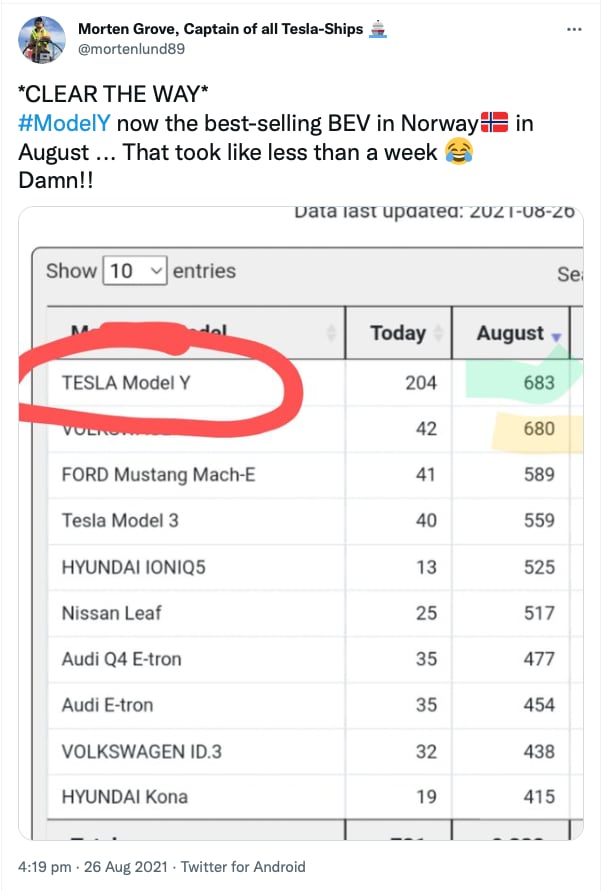
Task: Click the laughing-crying emoji in tweet
Action: tap(458, 152)
